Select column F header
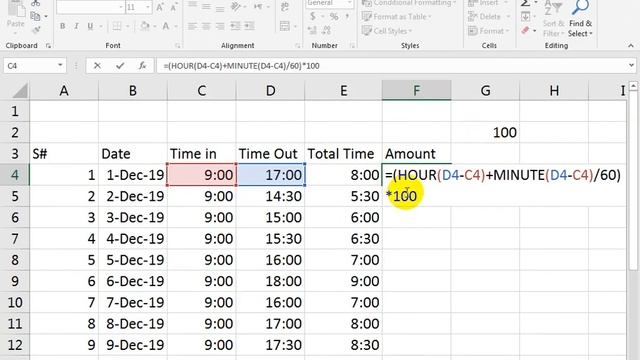 pyautogui.click(x=416, y=90)
